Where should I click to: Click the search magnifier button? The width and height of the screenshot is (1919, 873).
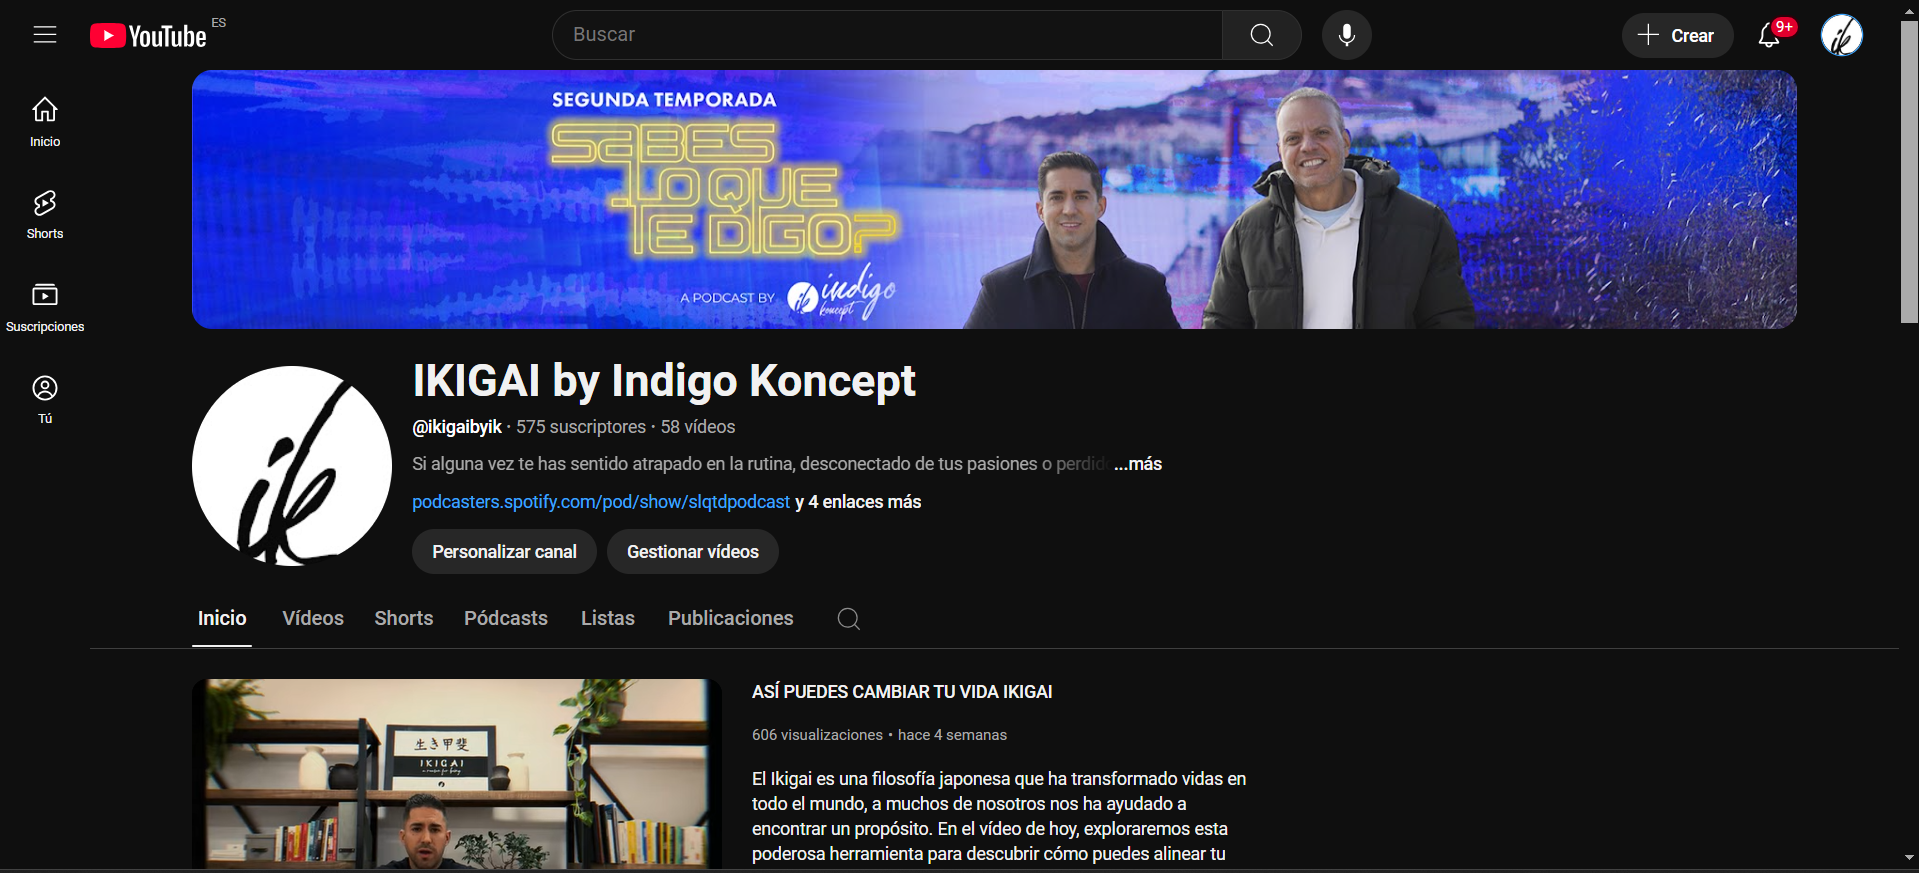point(1261,35)
